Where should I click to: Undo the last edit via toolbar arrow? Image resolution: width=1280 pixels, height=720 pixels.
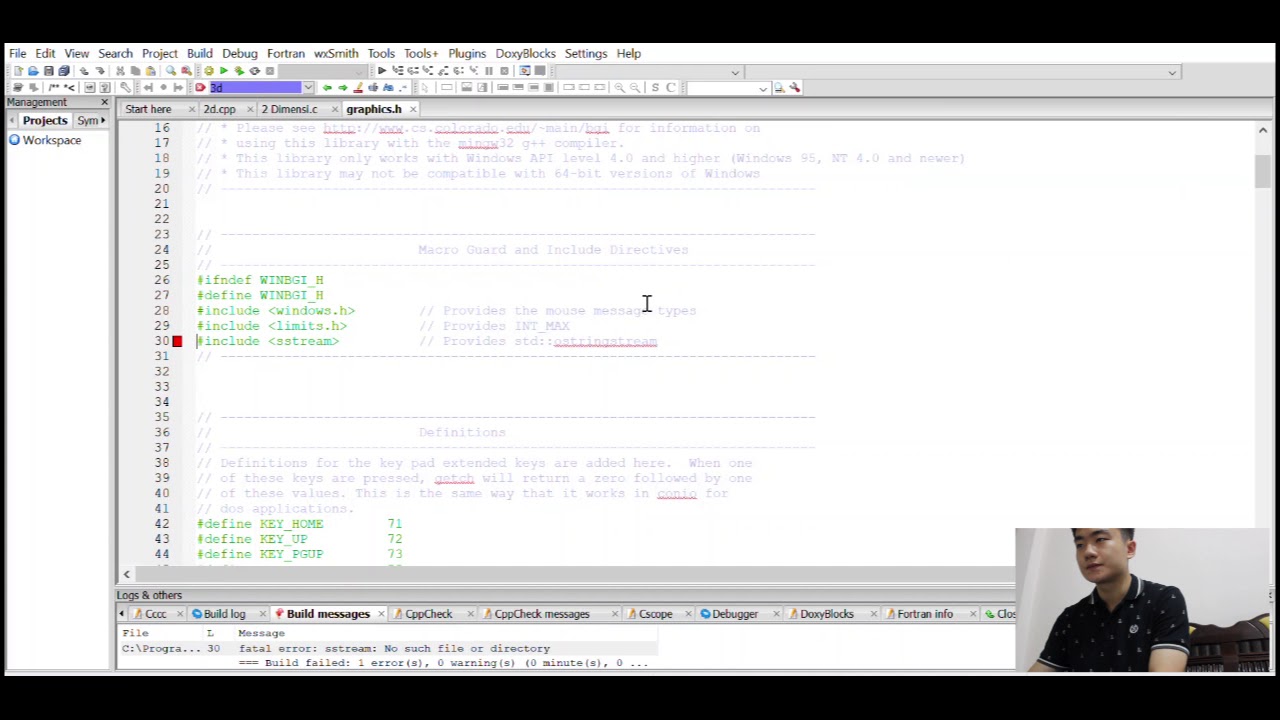click(x=84, y=71)
